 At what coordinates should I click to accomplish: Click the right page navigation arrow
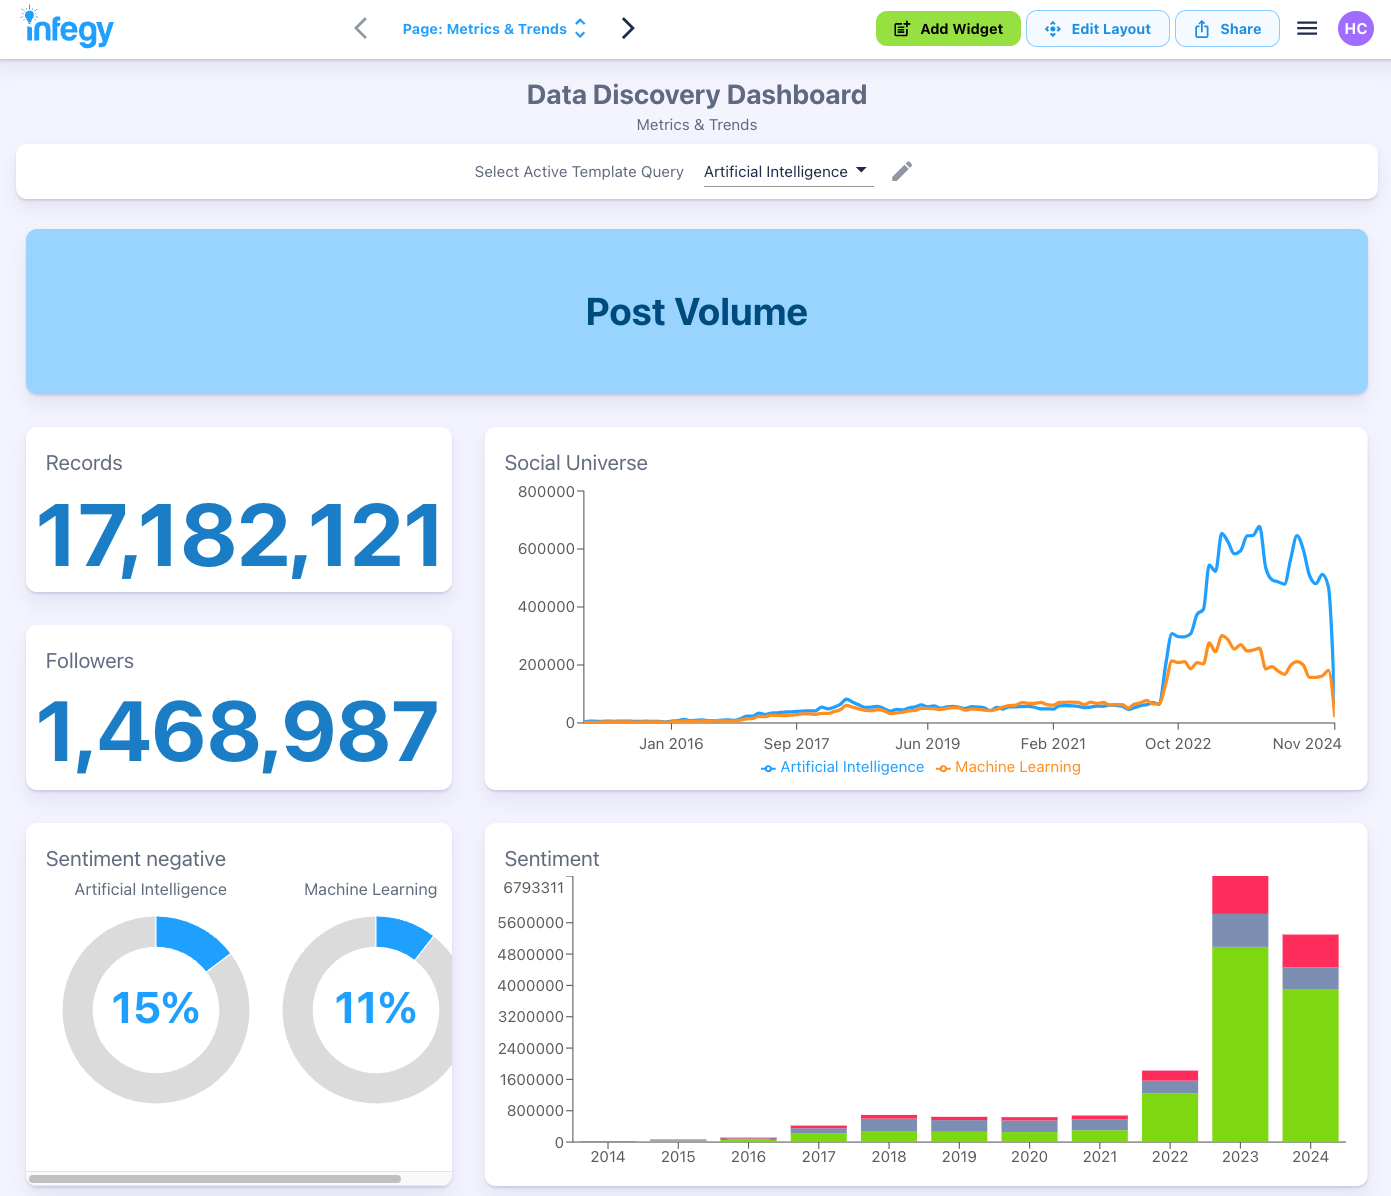click(x=628, y=28)
